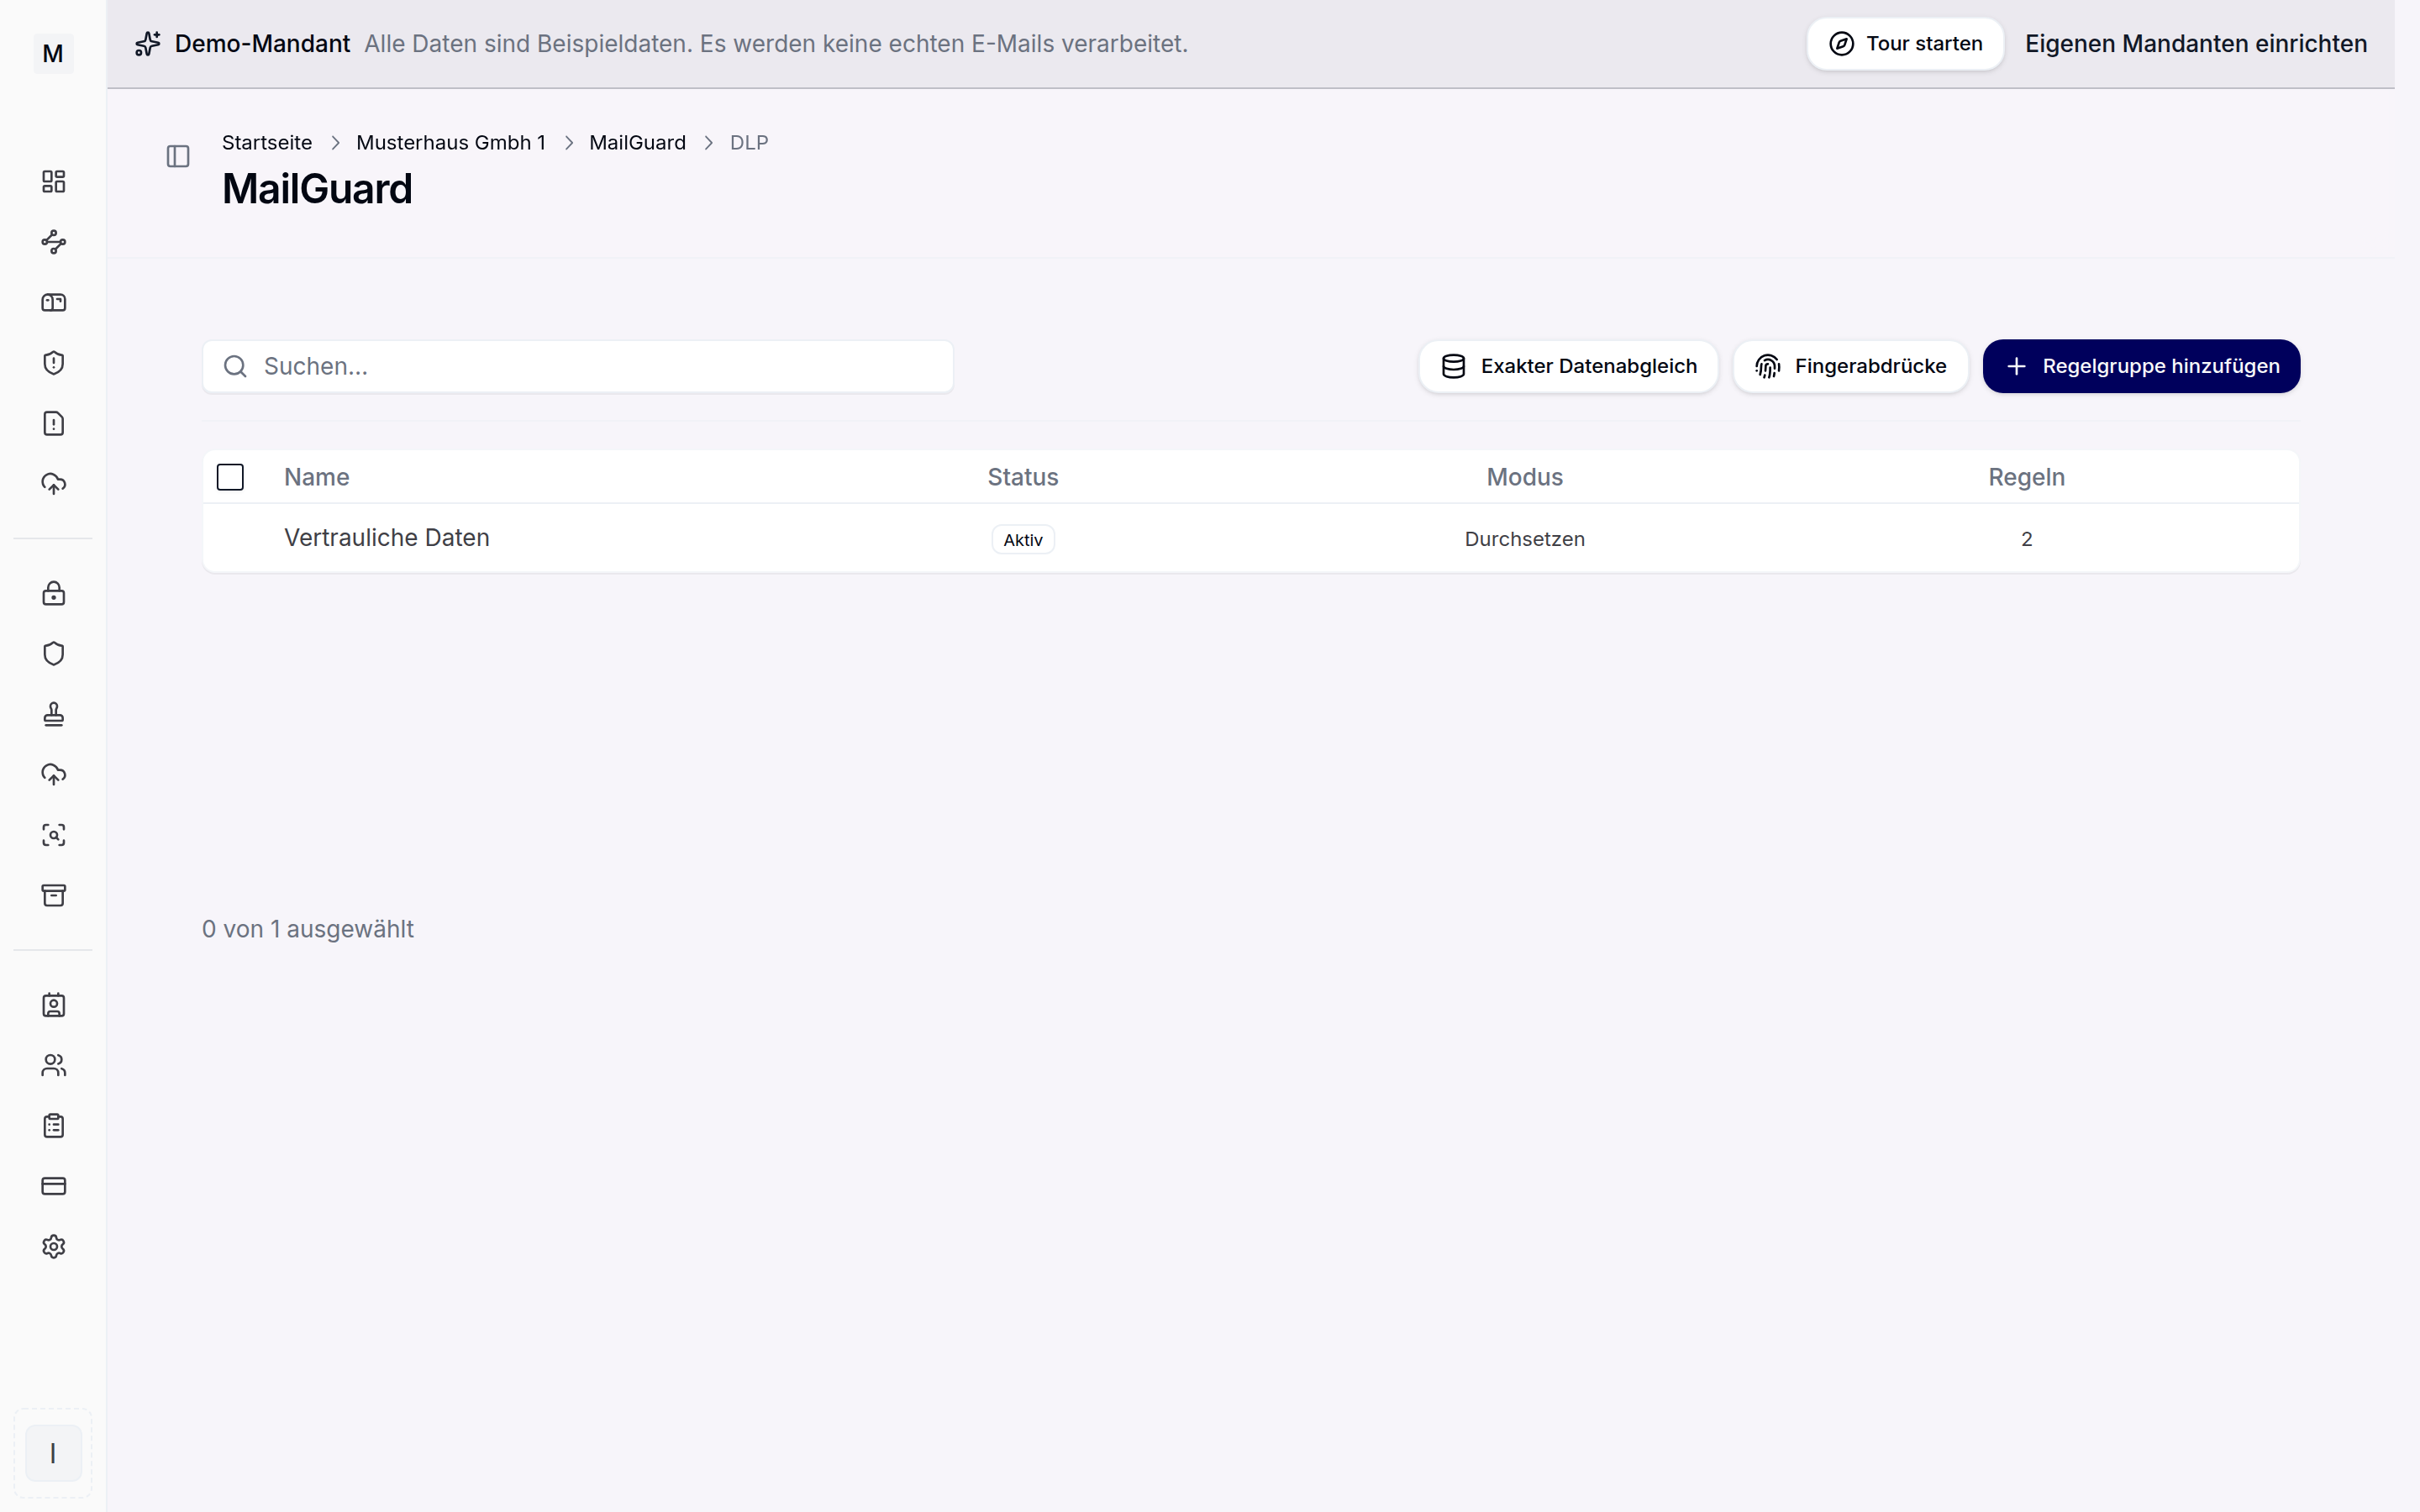
Task: Open Musterhaus Gmbh 1 breadcrumb
Action: point(451,143)
